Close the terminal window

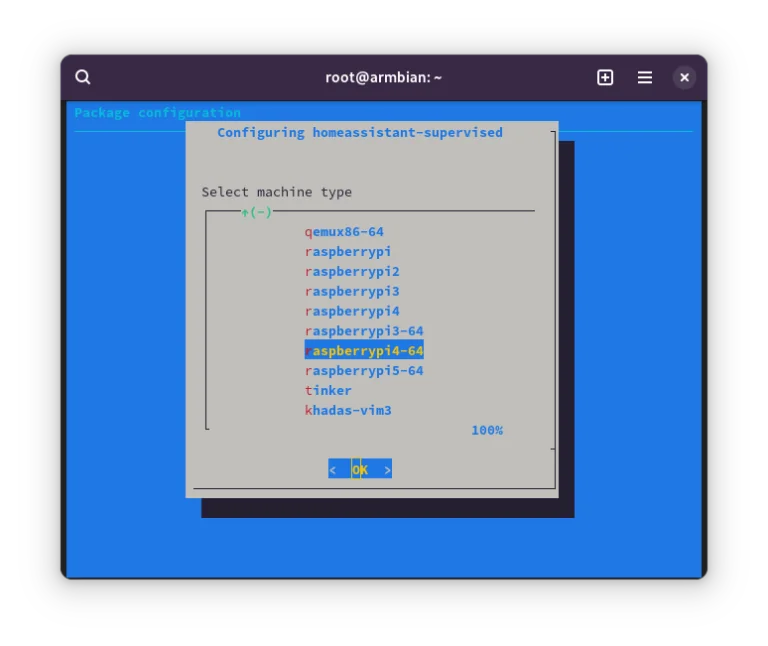(684, 77)
